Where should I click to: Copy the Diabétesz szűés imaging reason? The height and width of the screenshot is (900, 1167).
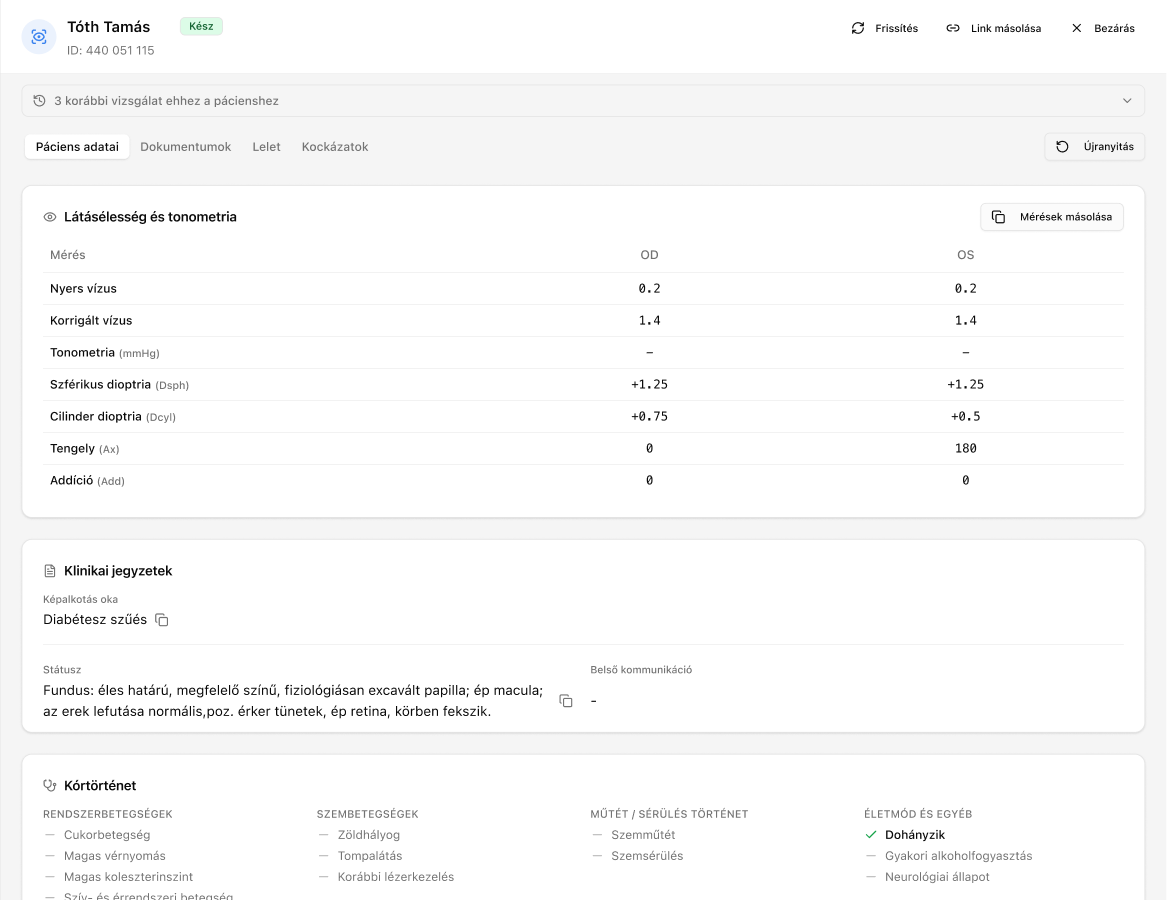click(x=162, y=620)
